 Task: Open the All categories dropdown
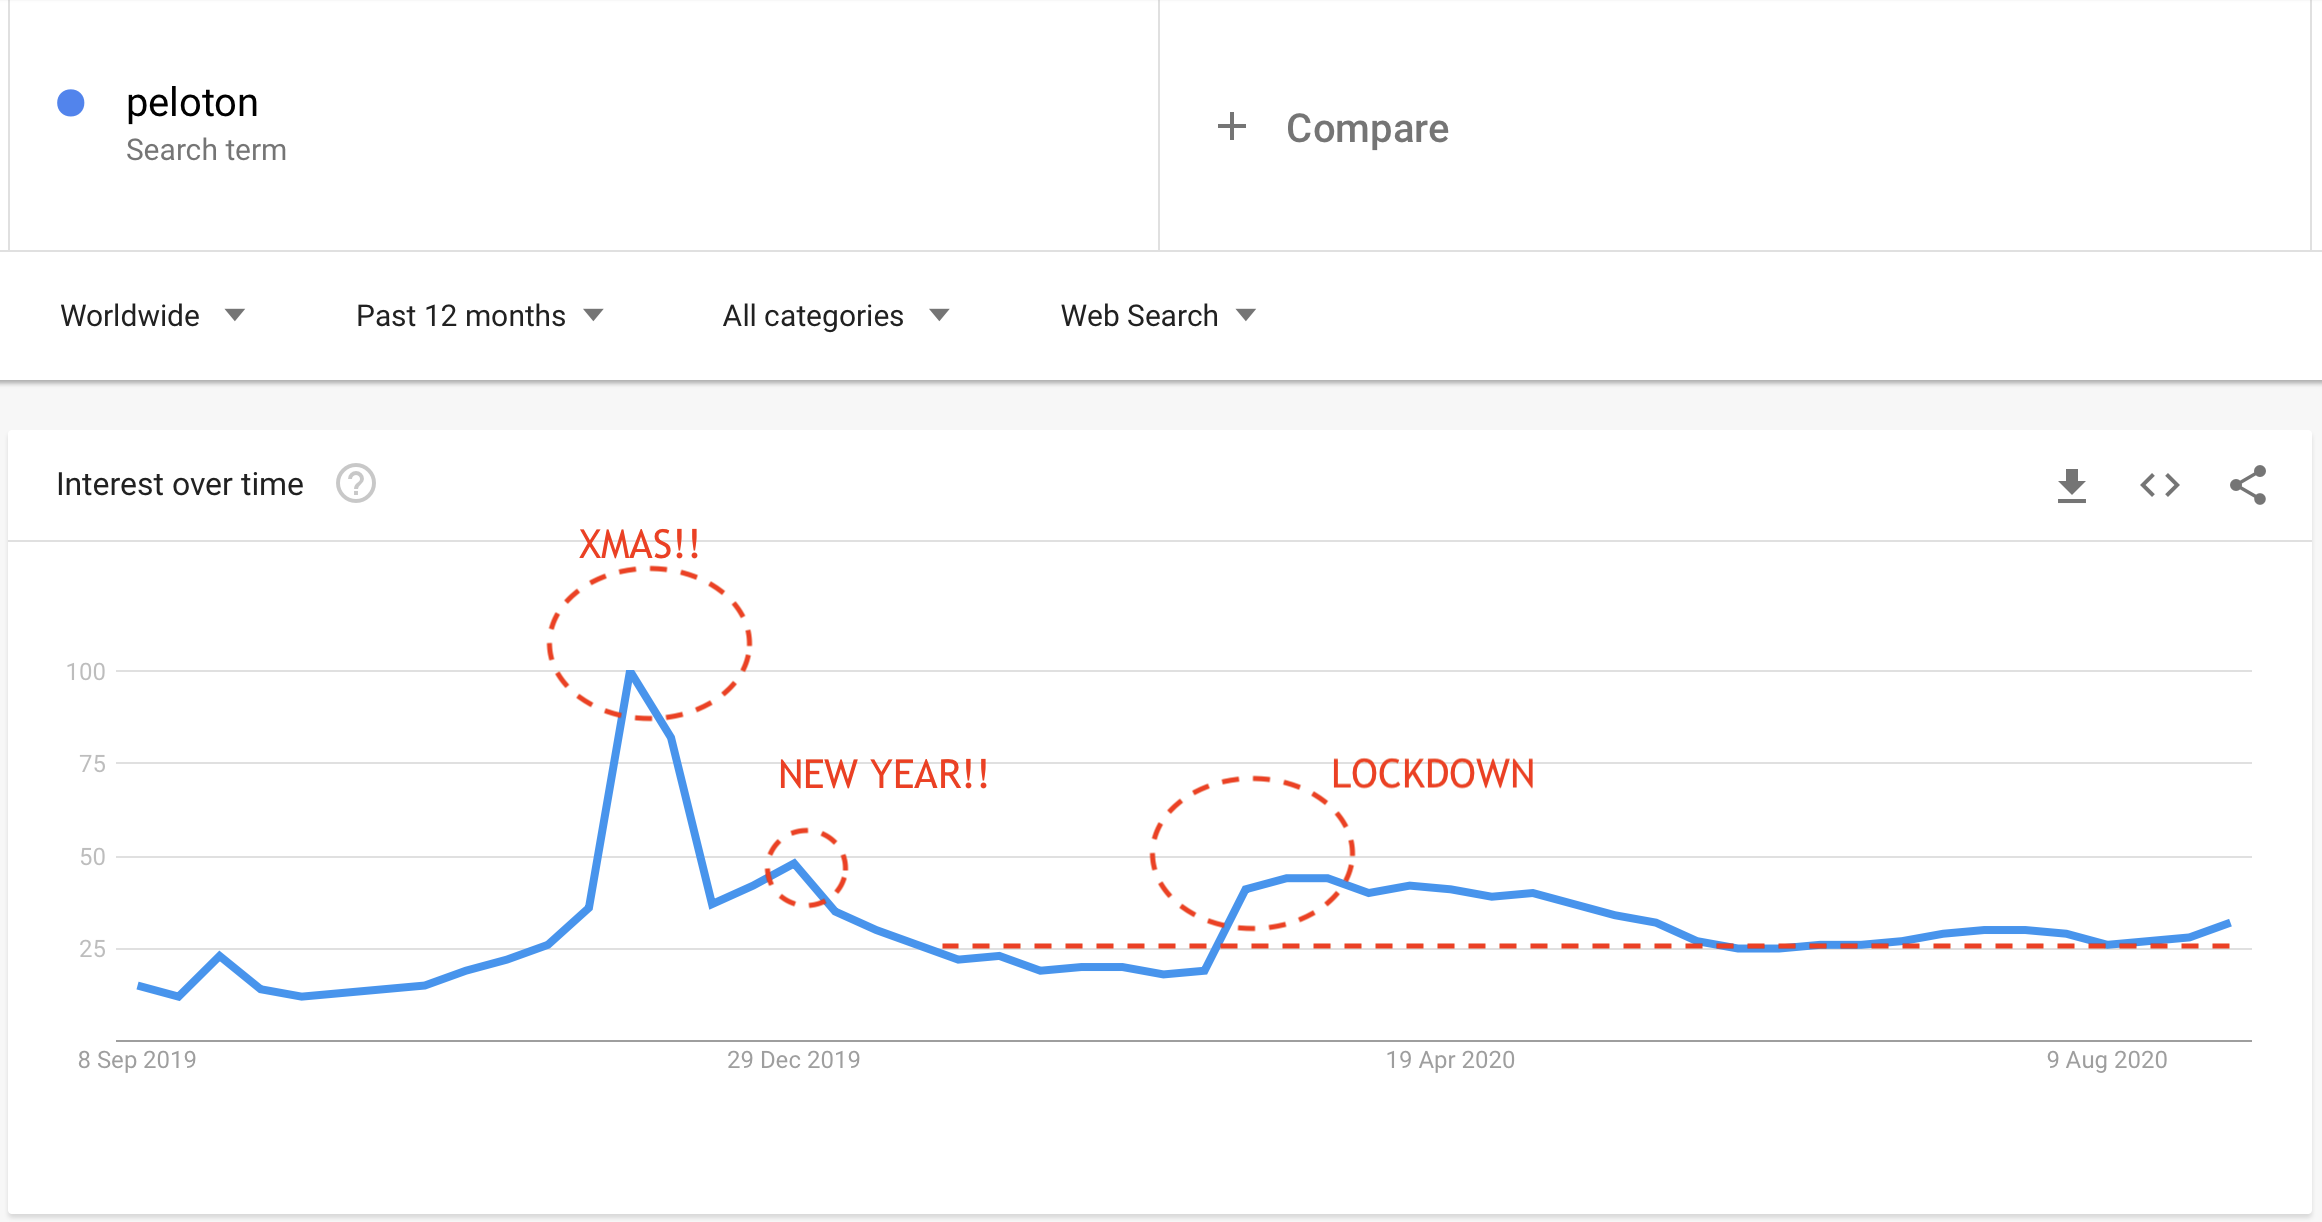pyautogui.click(x=836, y=316)
